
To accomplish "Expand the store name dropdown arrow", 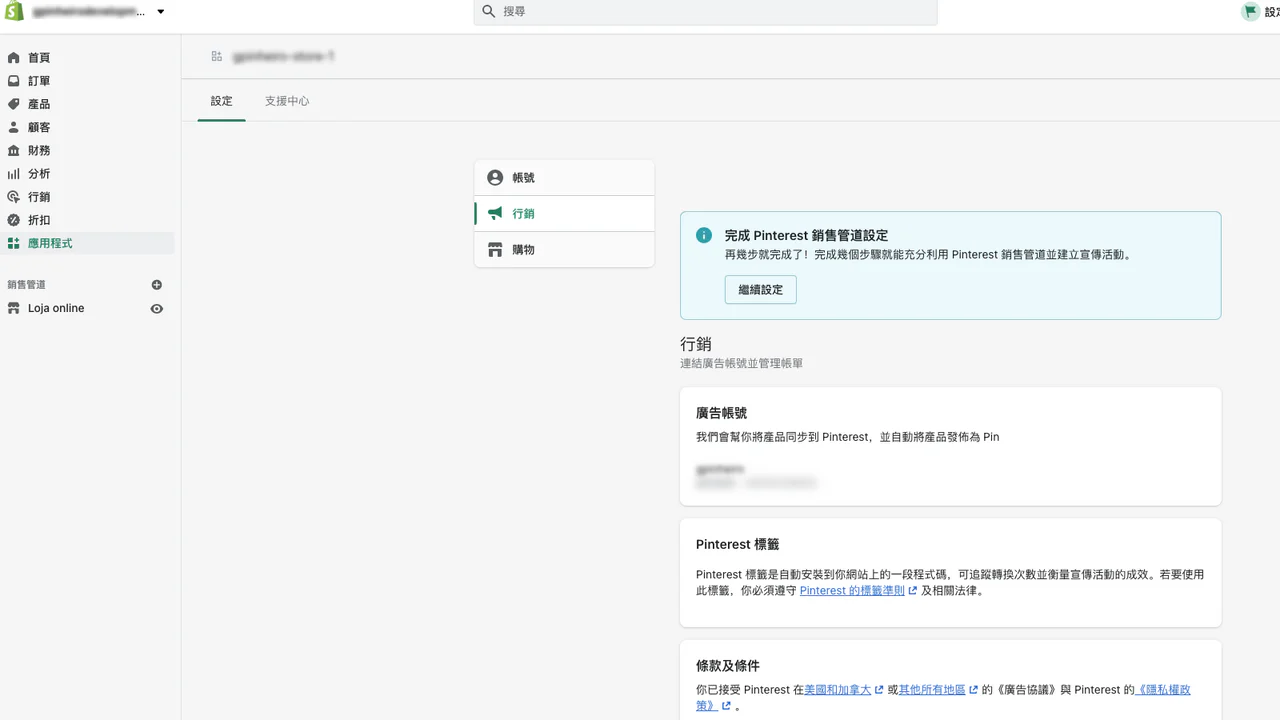I will coord(161,12).
